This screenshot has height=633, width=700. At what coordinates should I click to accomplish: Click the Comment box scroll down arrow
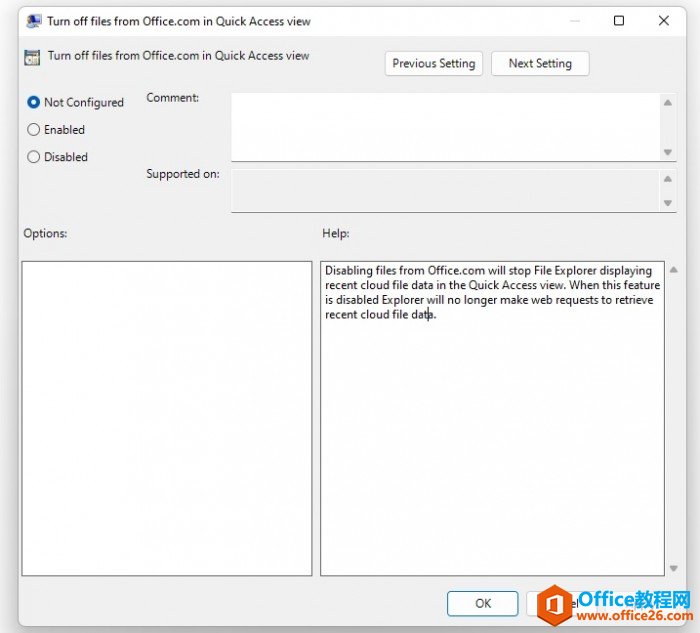coord(668,152)
